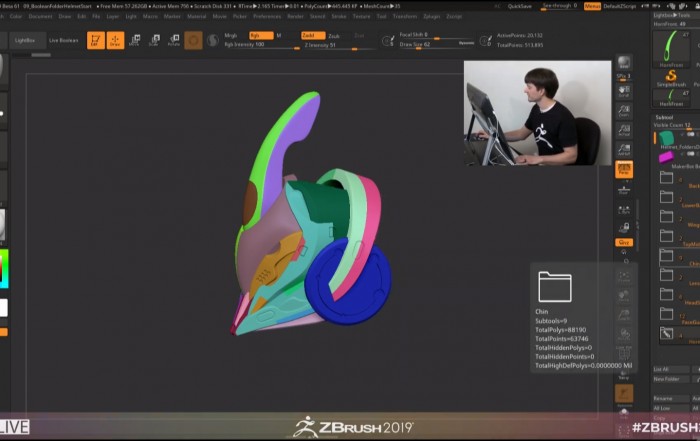The width and height of the screenshot is (700, 441).
Task: Open the LightBox browser button
Action: pyautogui.click(x=25, y=40)
